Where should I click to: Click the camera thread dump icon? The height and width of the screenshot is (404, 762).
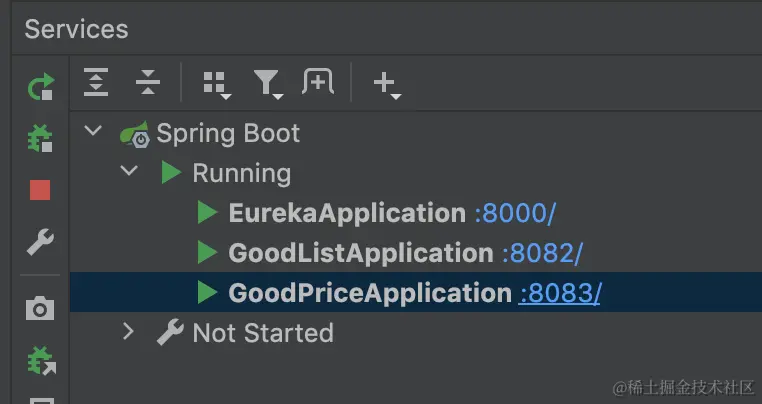coord(40,308)
